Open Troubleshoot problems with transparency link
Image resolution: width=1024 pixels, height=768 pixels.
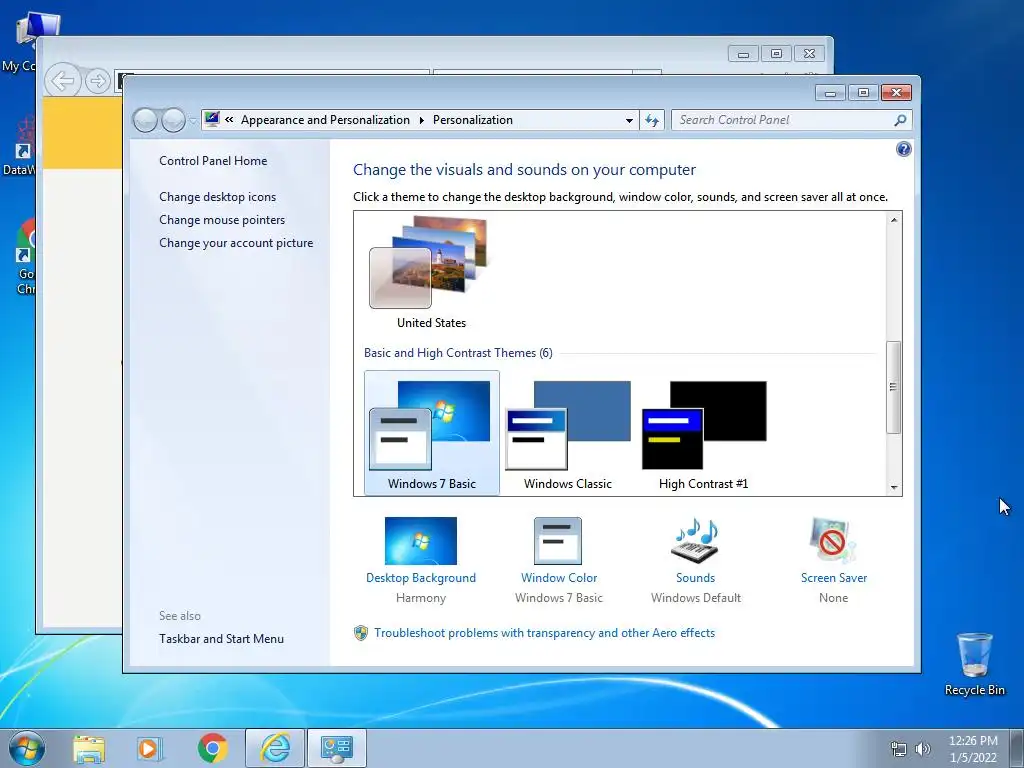(545, 633)
